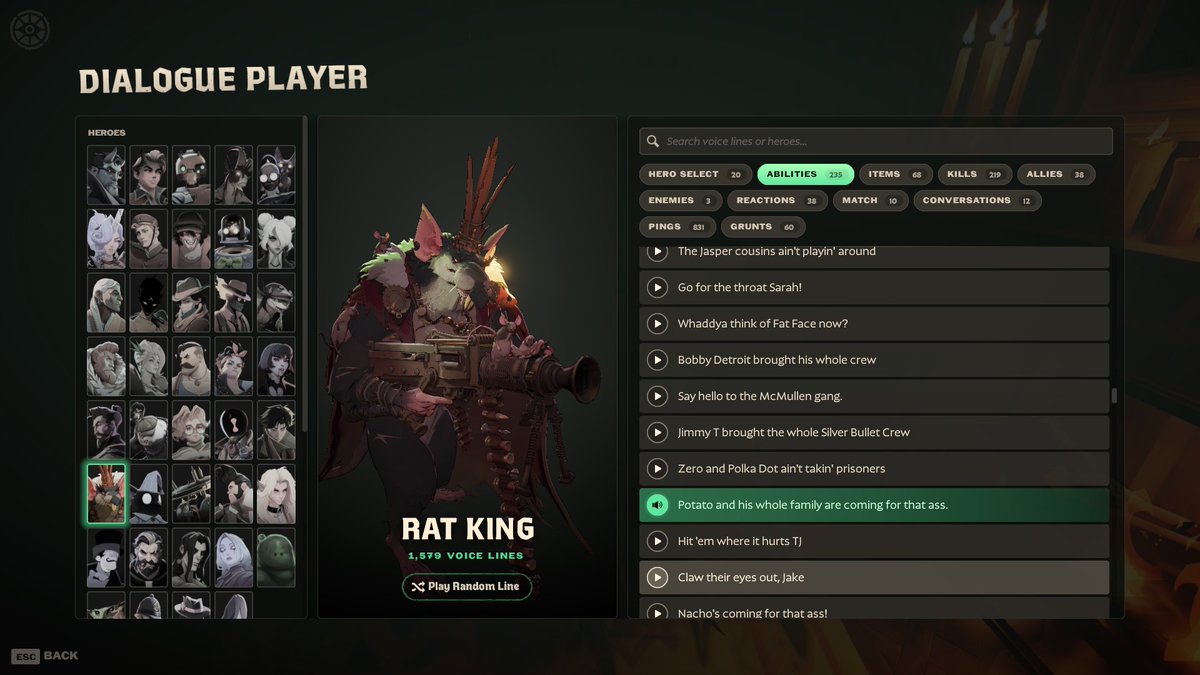View the Conversations tab

click(x=977, y=201)
